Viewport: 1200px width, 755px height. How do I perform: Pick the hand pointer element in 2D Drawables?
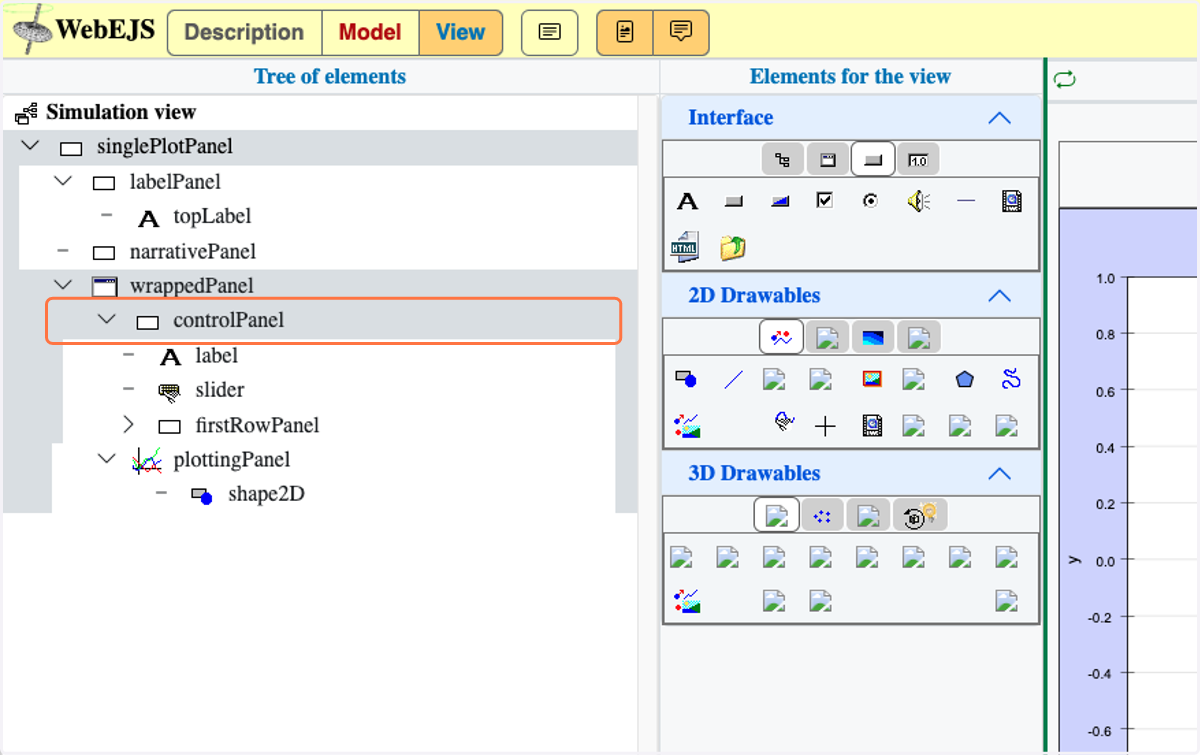click(784, 424)
